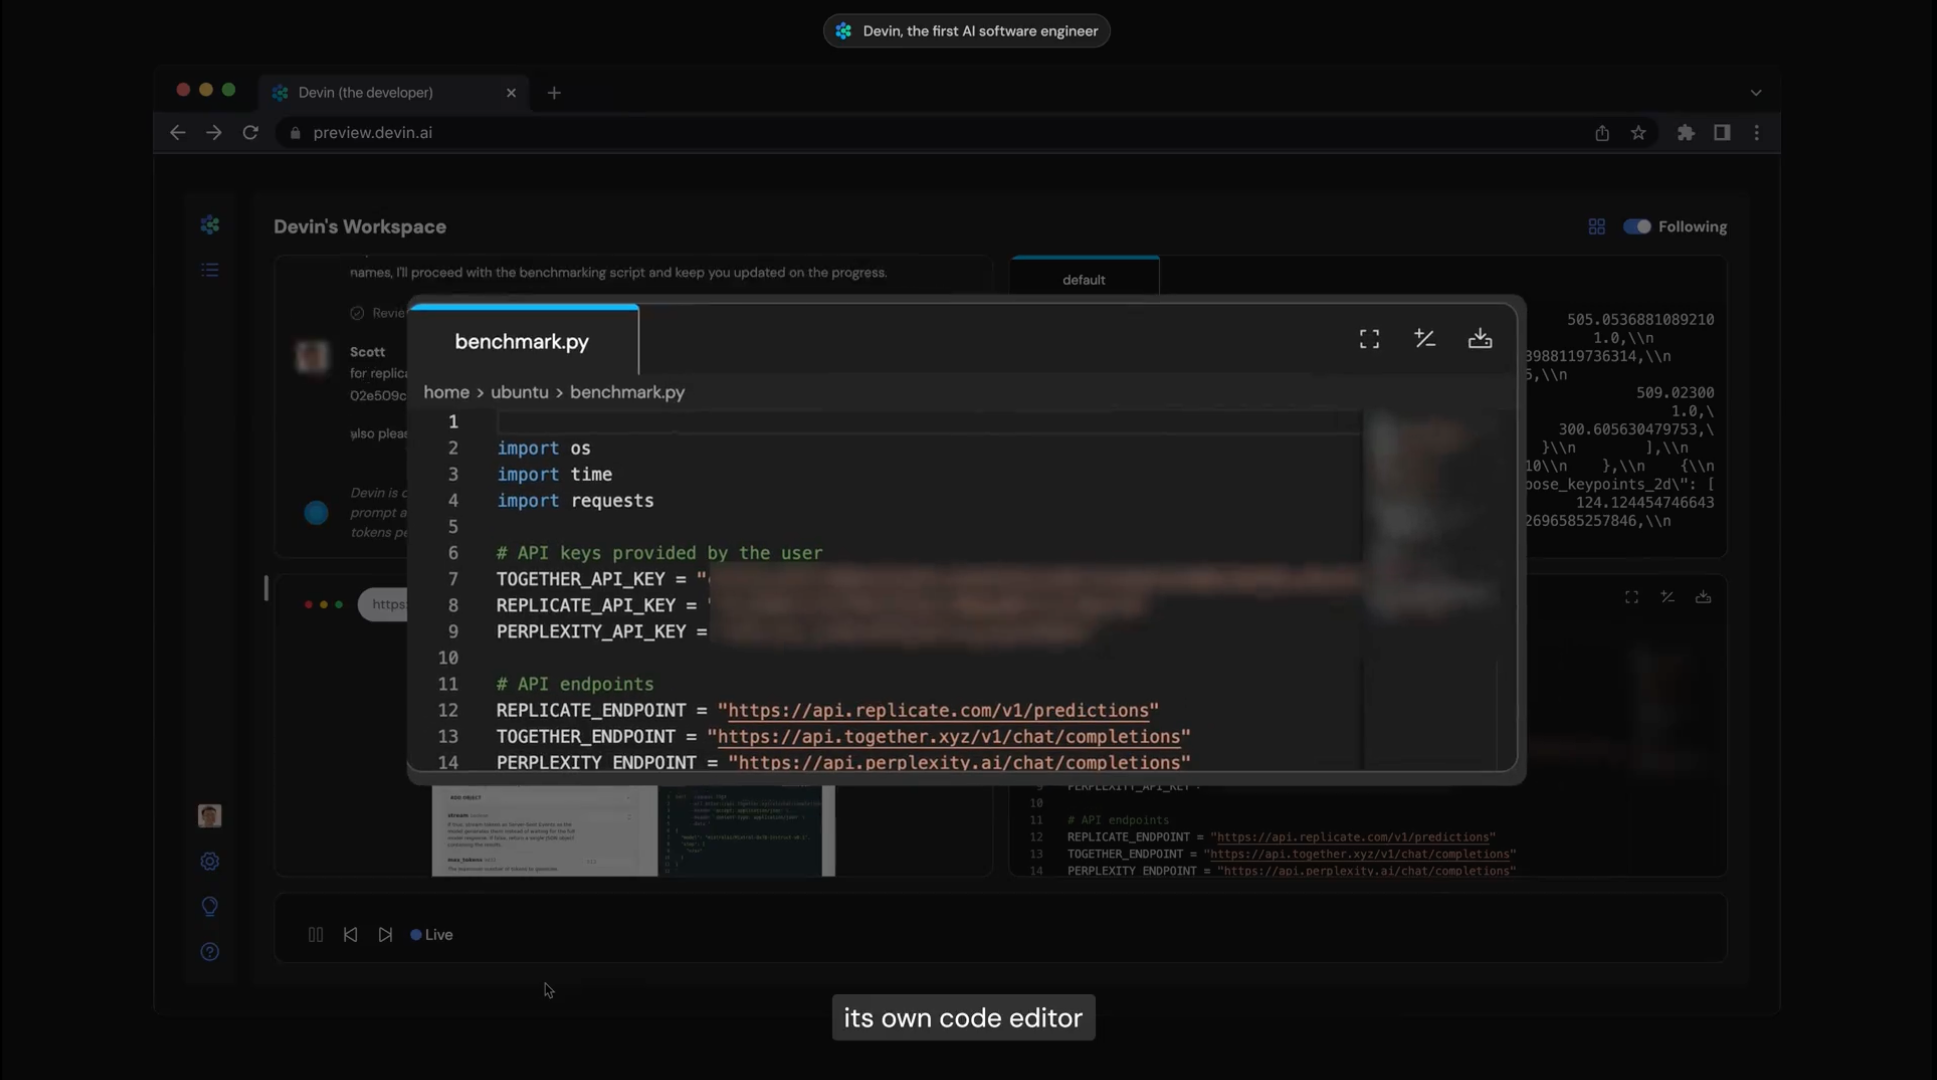Bookmark the page with the star icon
The image size is (1937, 1080).
(x=1638, y=132)
